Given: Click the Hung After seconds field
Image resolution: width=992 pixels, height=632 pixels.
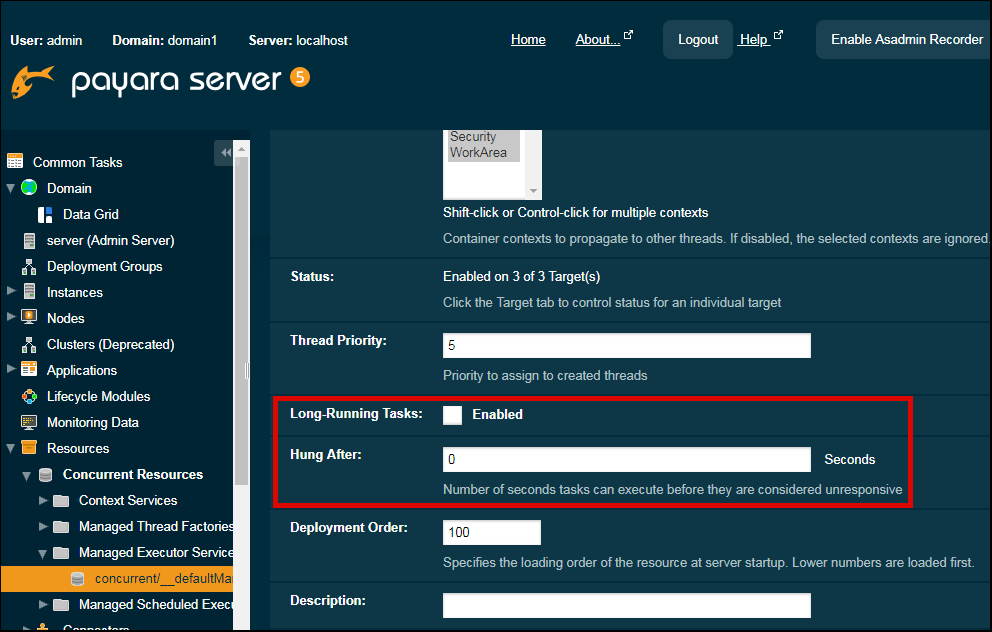Looking at the screenshot, I should [x=626, y=460].
